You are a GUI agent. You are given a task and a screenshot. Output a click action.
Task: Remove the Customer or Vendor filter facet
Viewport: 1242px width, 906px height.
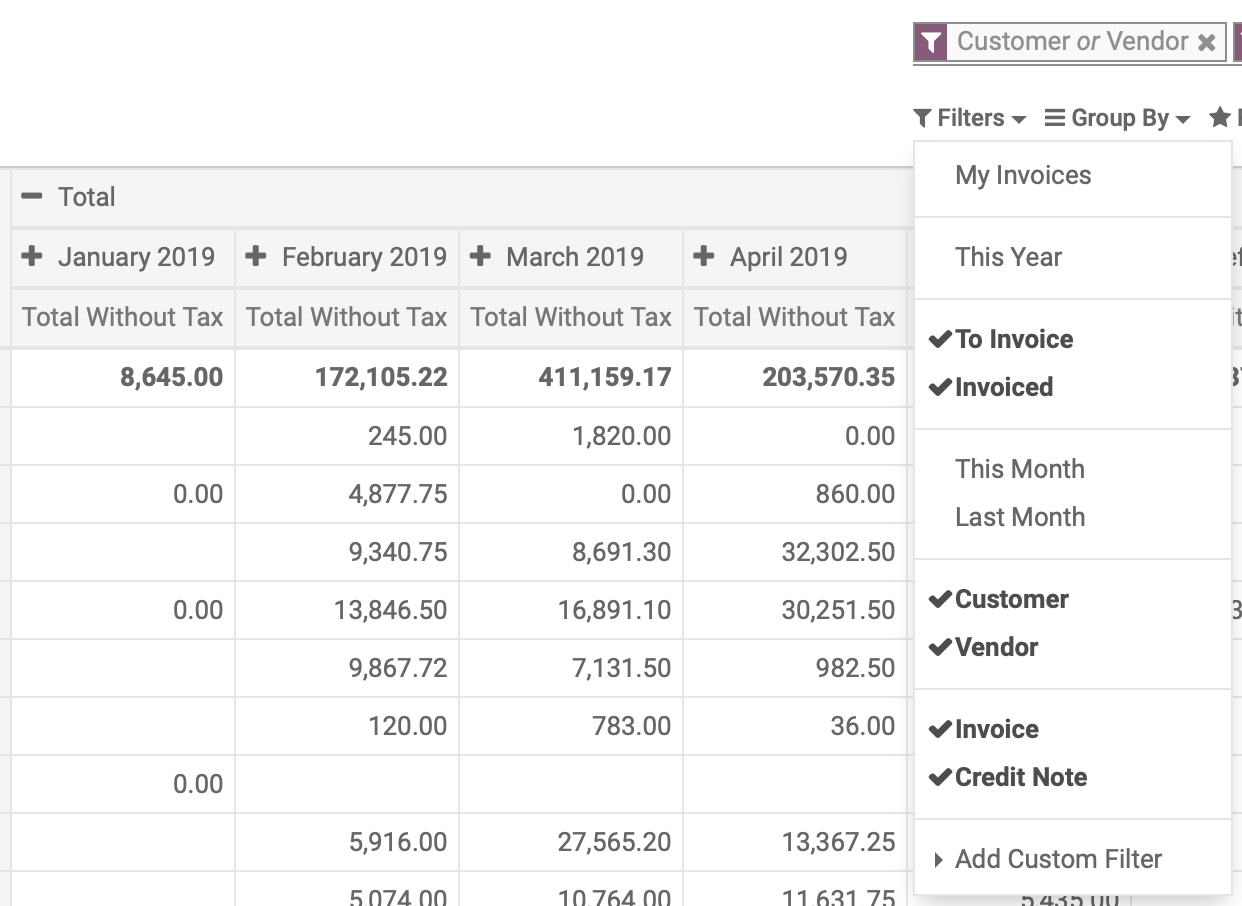tap(1207, 42)
